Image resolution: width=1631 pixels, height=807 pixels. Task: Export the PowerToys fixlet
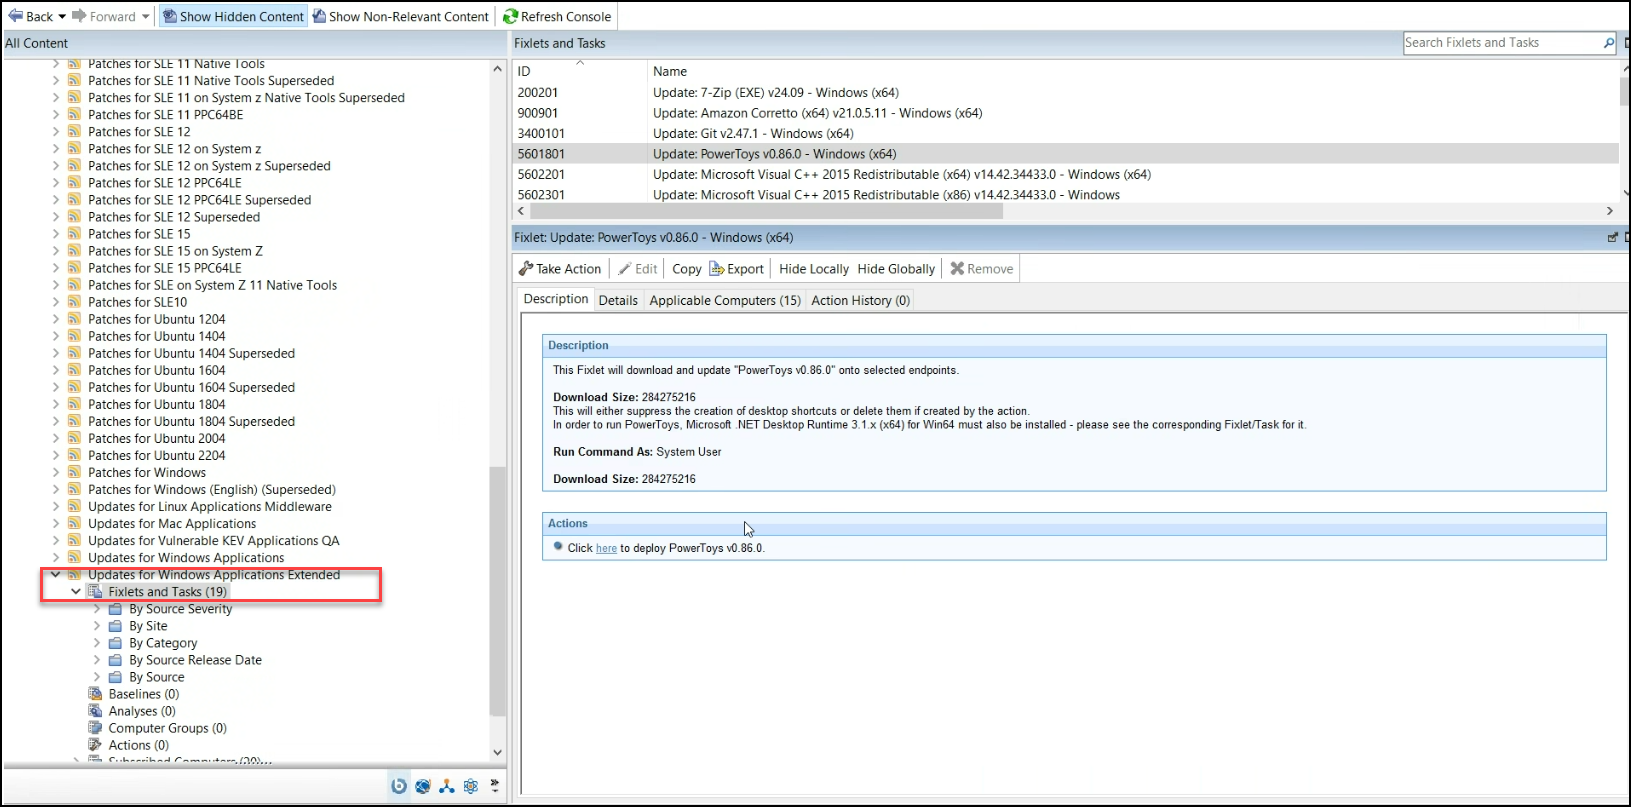[x=736, y=269]
